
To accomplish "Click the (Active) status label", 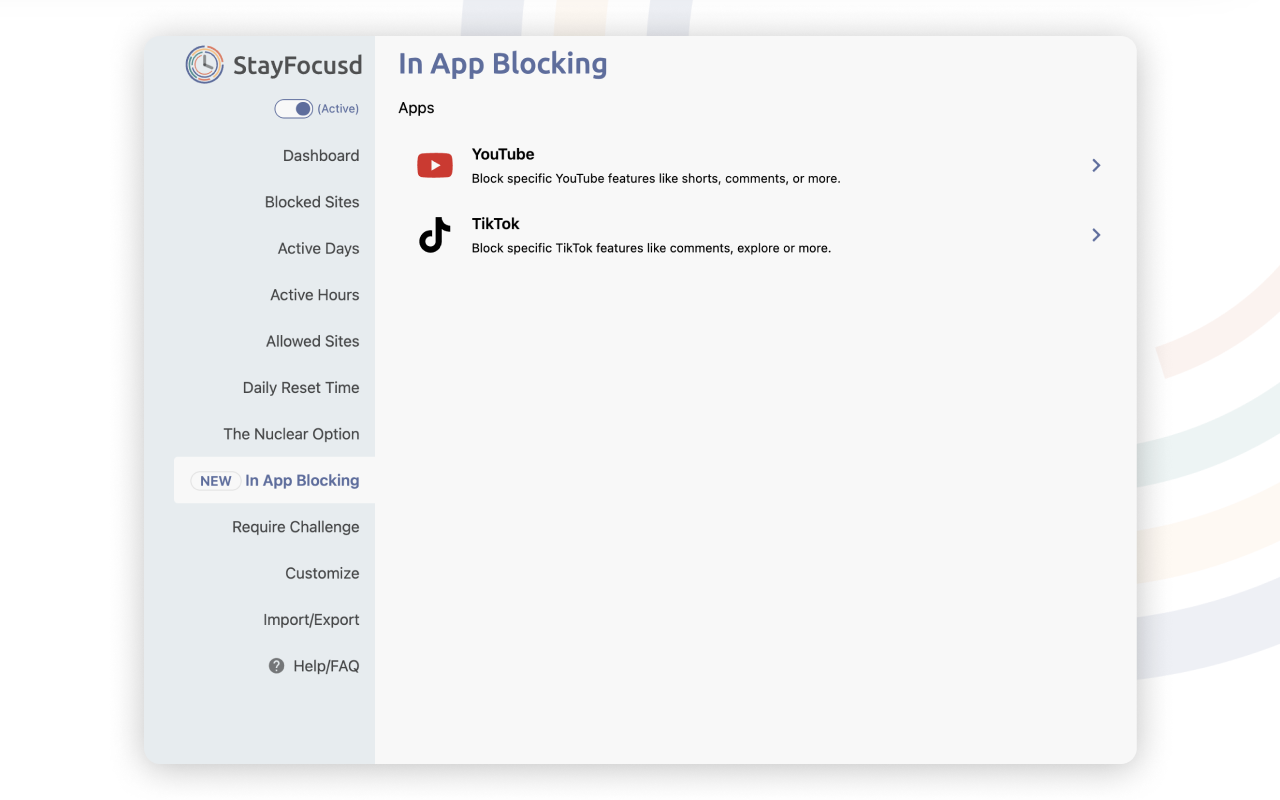I will pos(338,109).
